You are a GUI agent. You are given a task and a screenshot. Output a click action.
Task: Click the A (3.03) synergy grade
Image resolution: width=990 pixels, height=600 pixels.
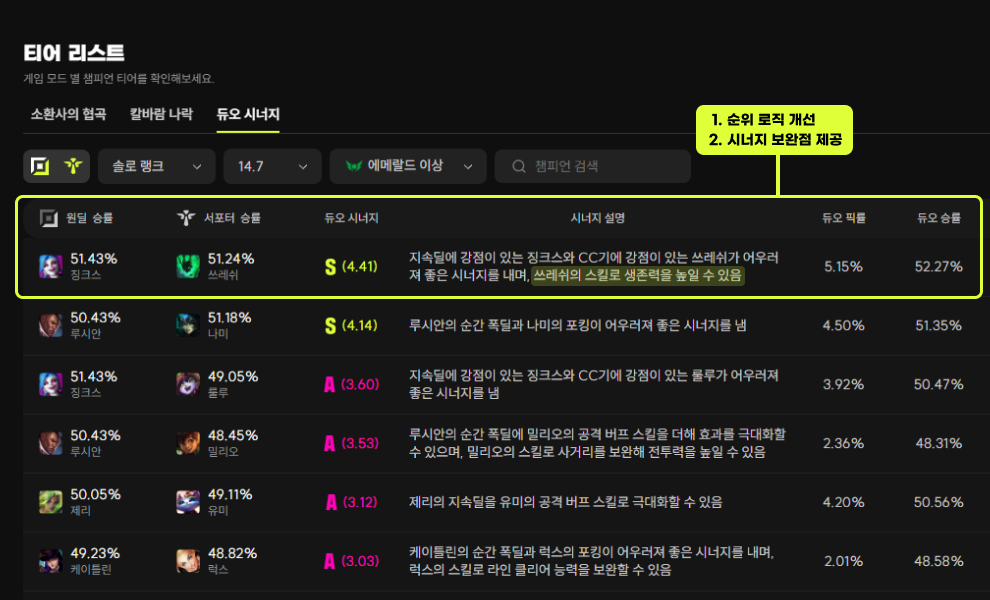point(351,561)
